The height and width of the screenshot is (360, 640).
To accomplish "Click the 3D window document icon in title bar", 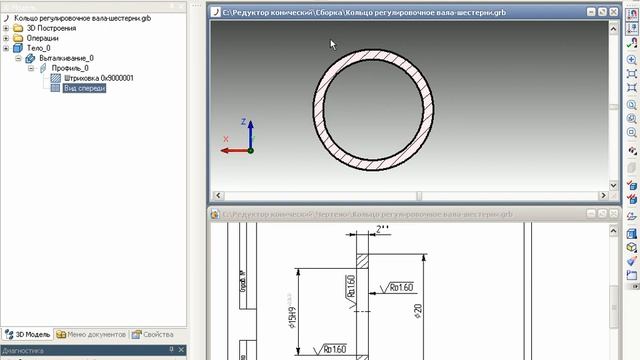I will click(216, 13).
